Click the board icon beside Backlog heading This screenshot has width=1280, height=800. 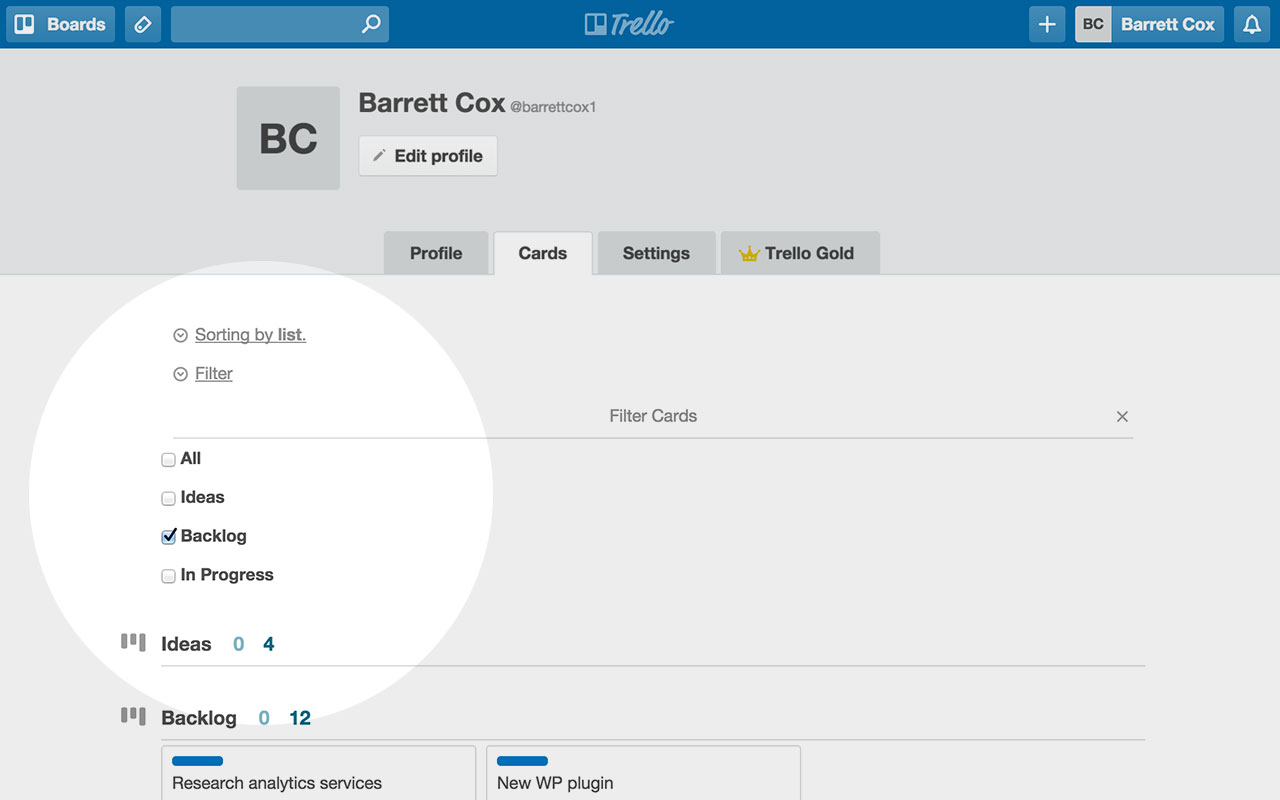point(133,716)
